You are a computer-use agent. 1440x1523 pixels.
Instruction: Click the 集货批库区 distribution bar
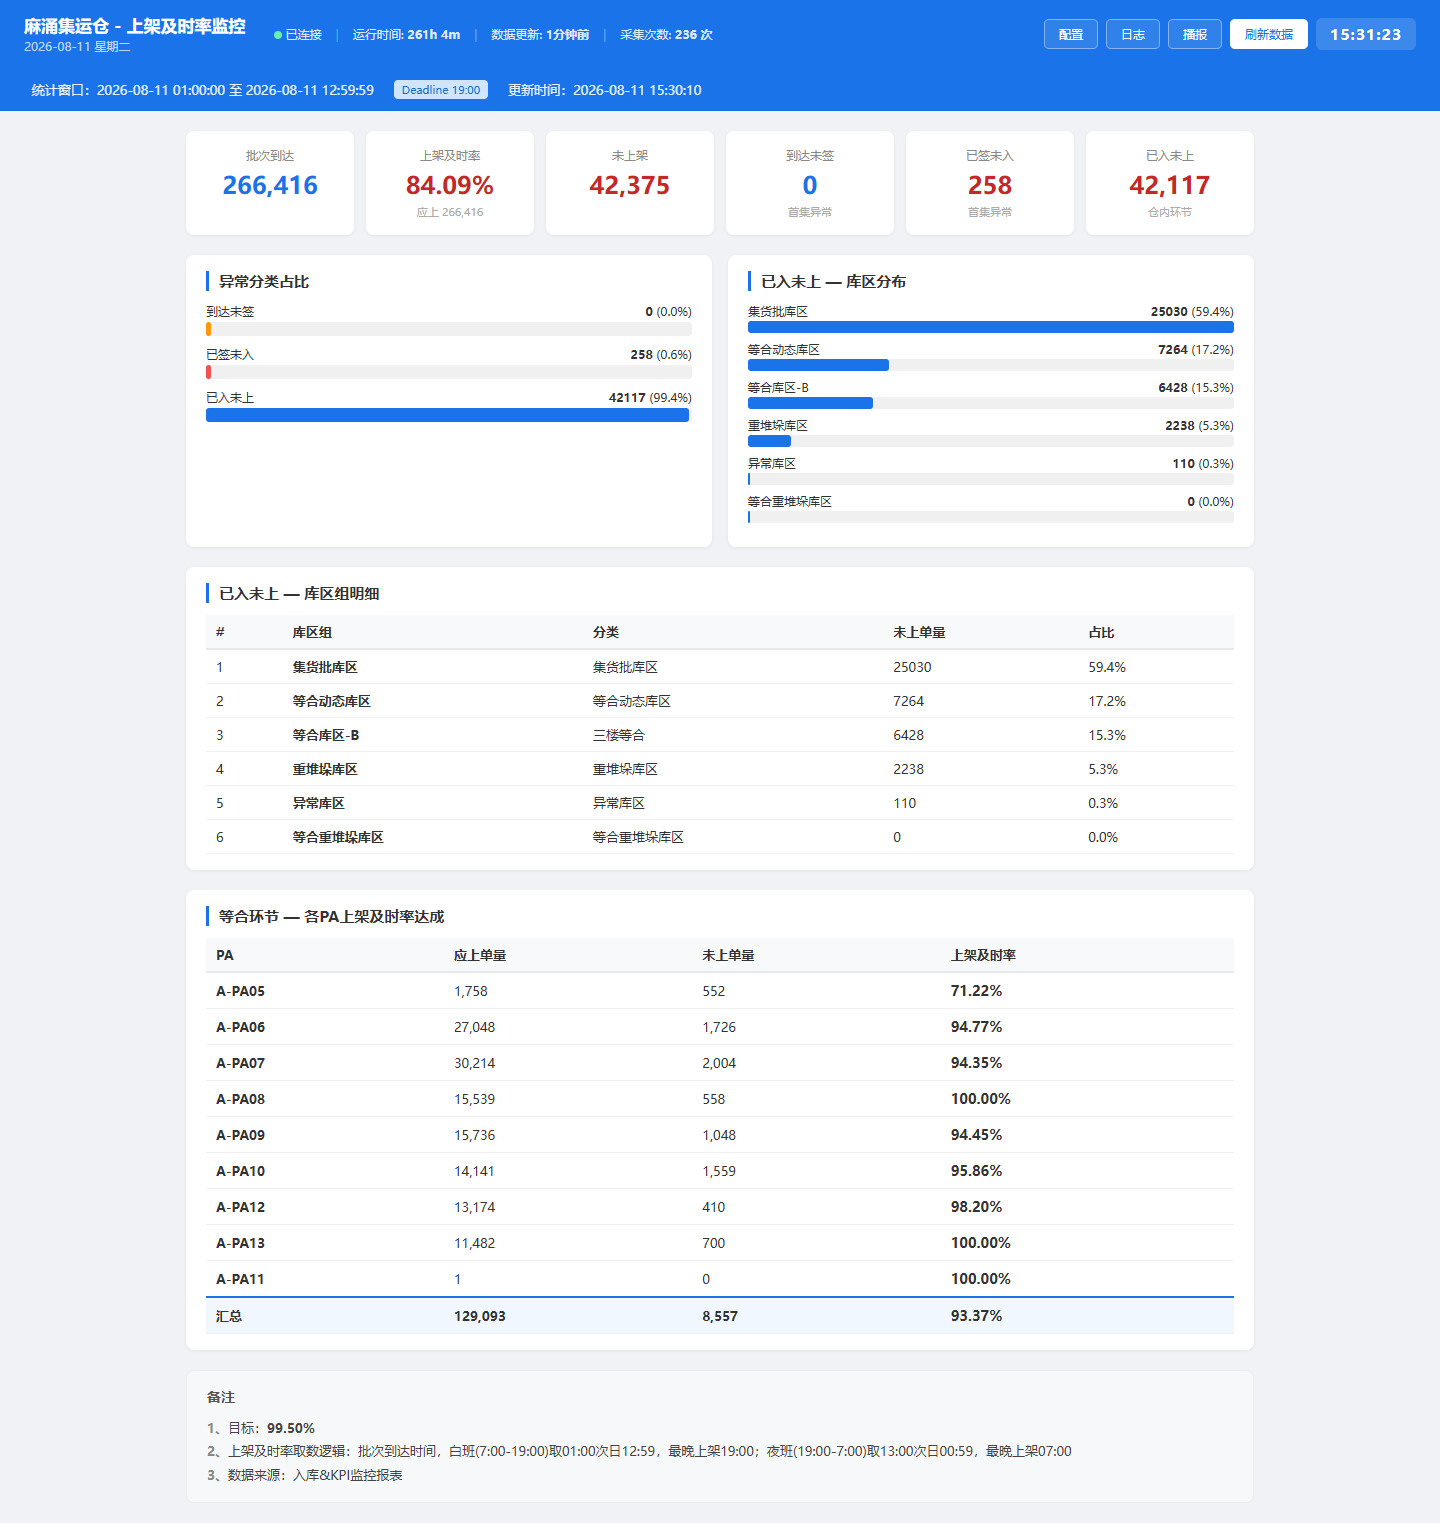991,327
